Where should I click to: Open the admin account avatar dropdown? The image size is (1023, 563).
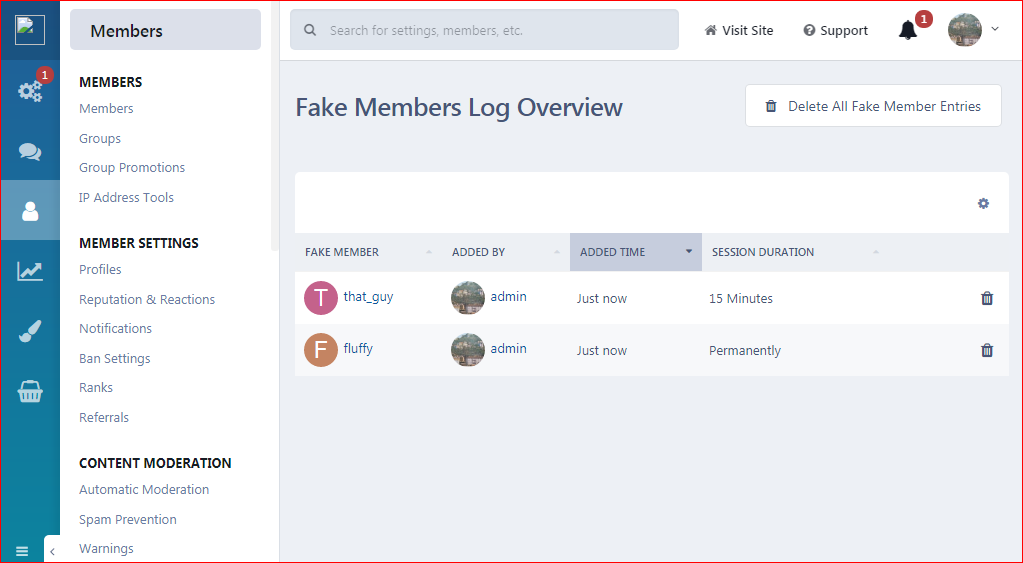click(973, 30)
